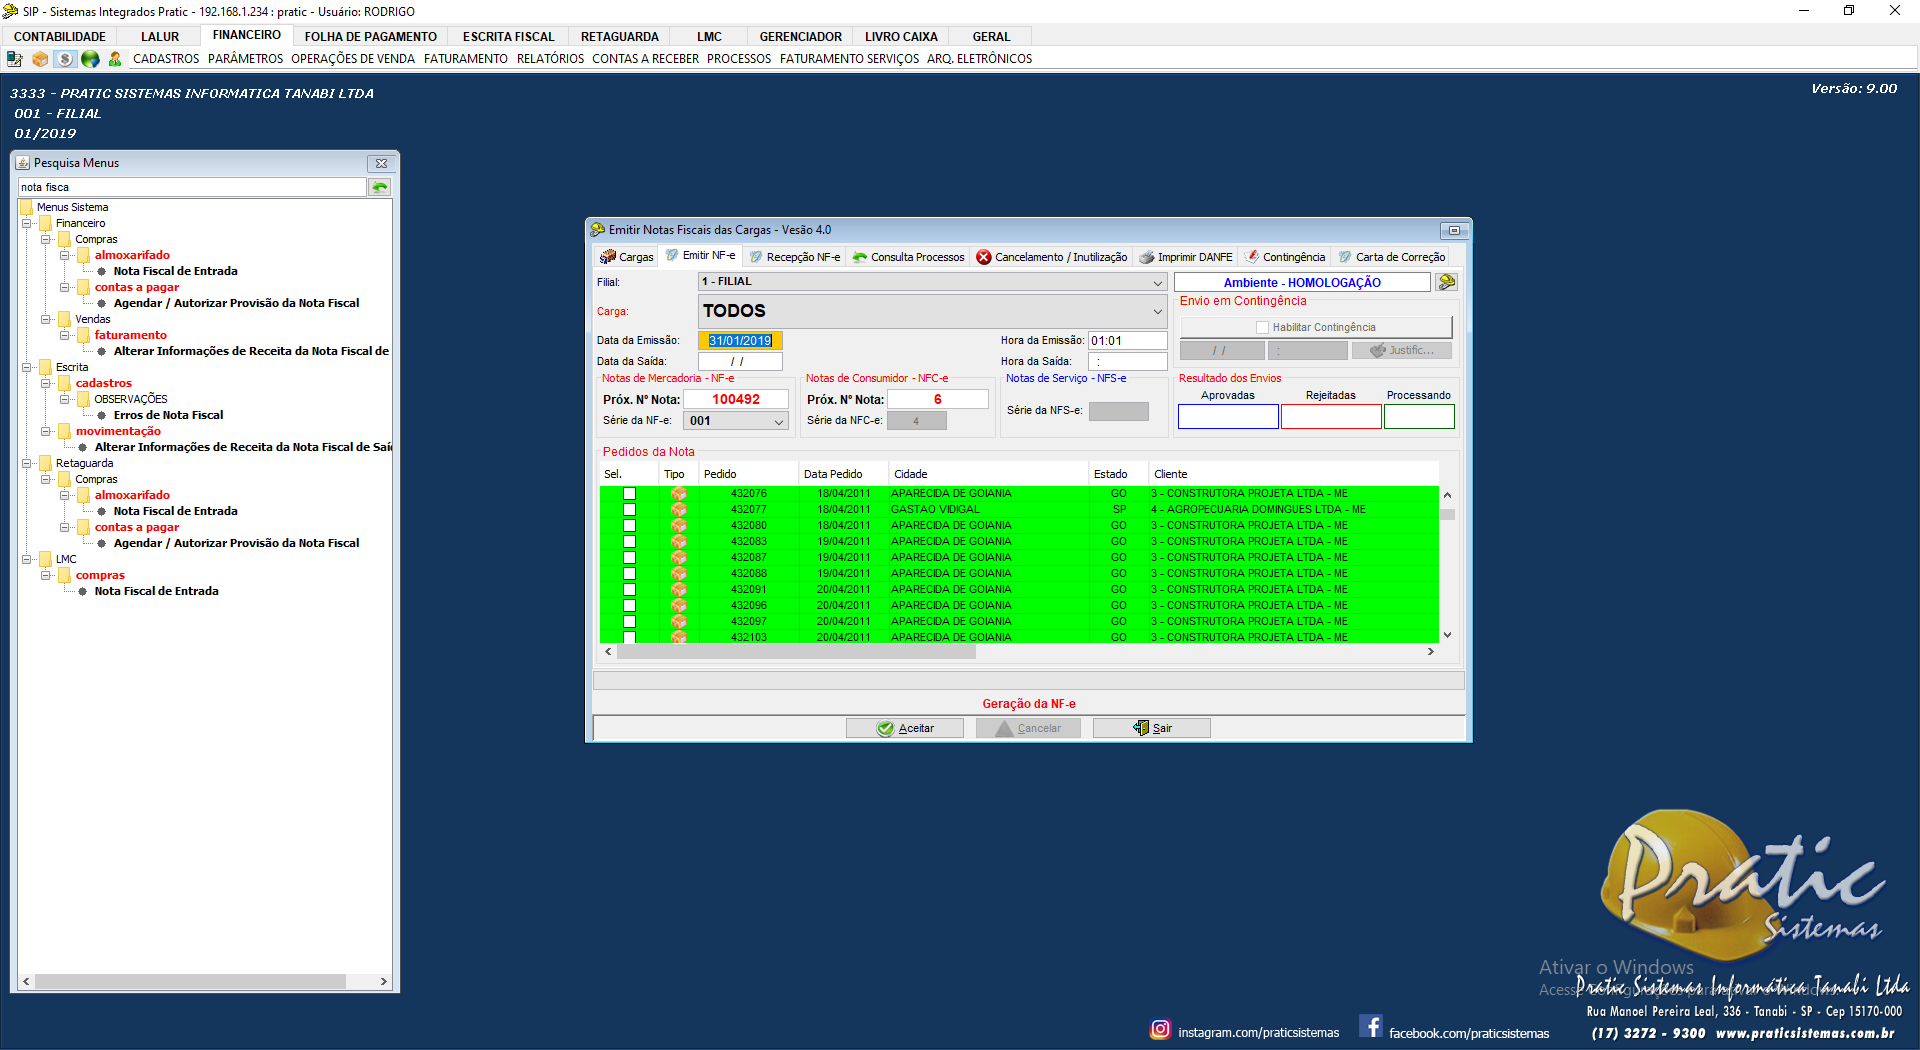This screenshot has width=1920, height=1050.
Task: Click the Hora da Emissão input field
Action: pos(1127,341)
